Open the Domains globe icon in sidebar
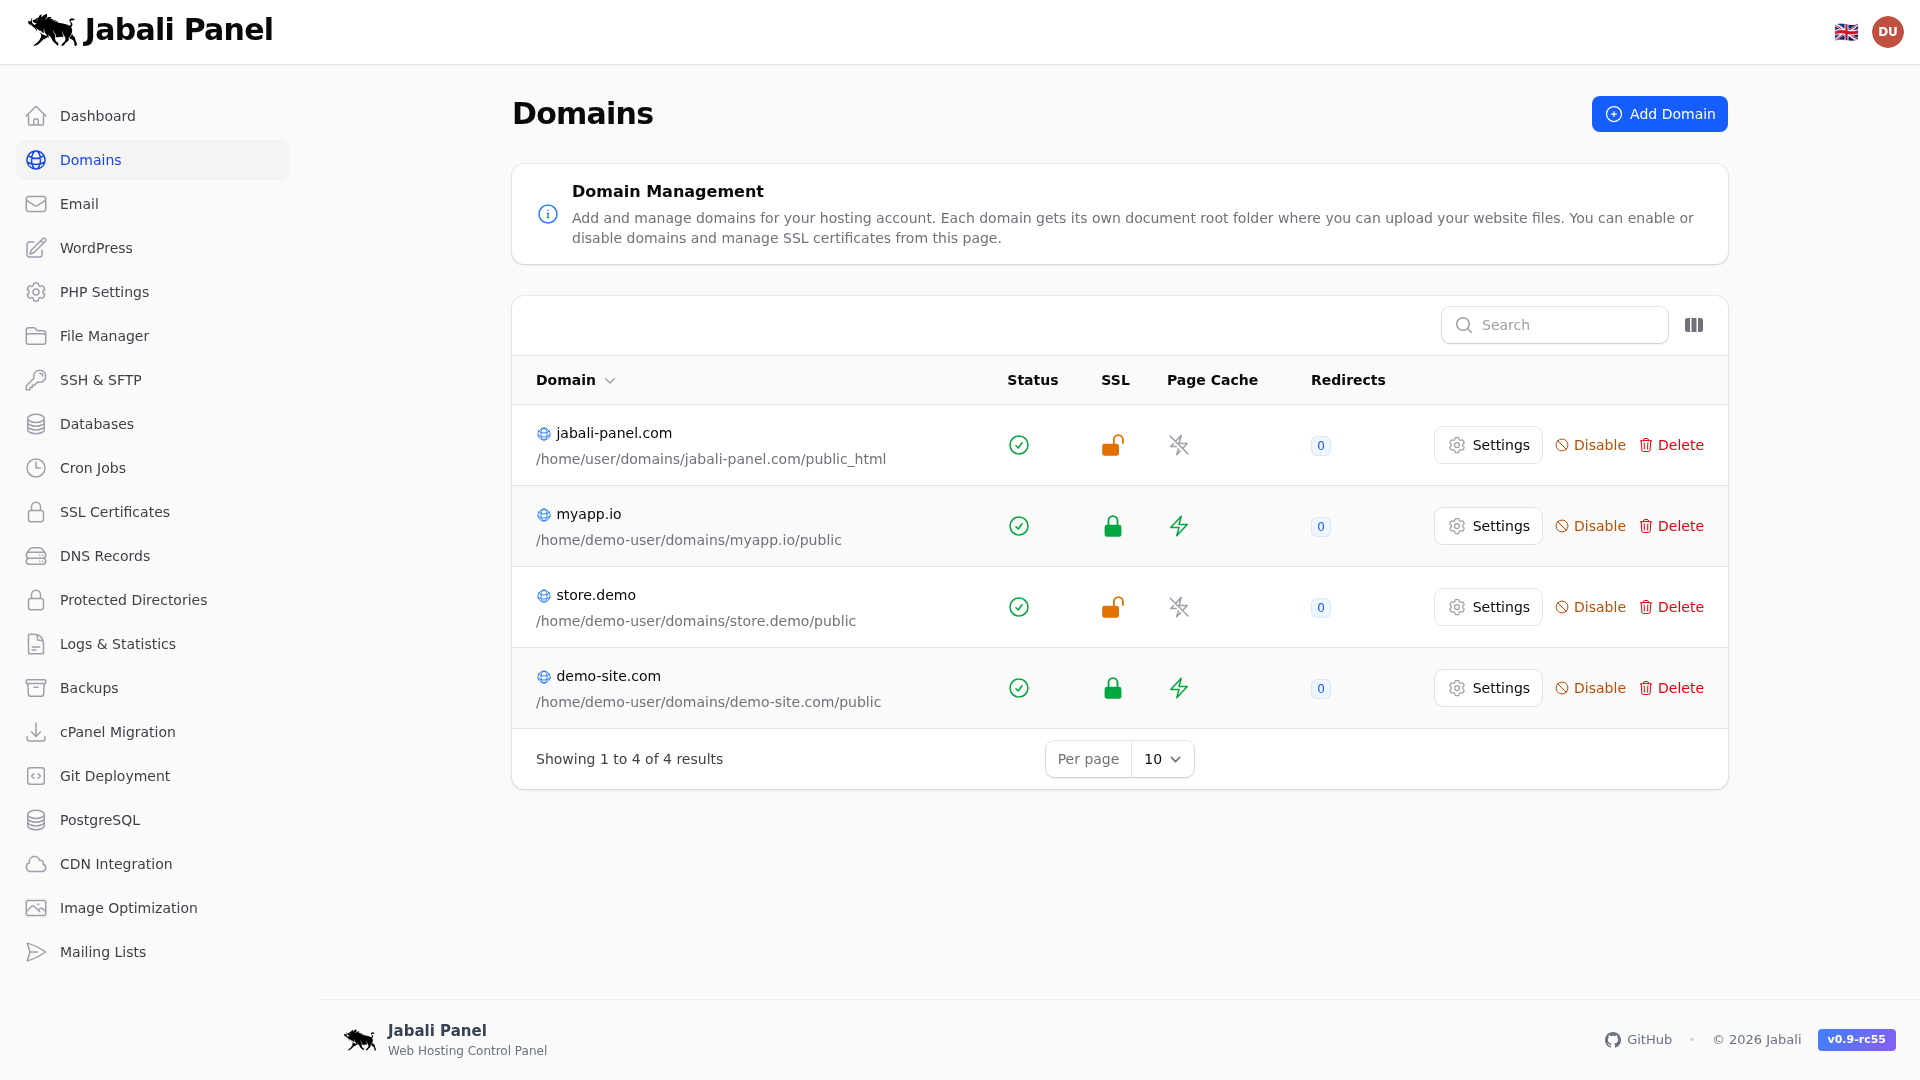Screen dimensions: 1920x1080 pyautogui.click(x=36, y=160)
